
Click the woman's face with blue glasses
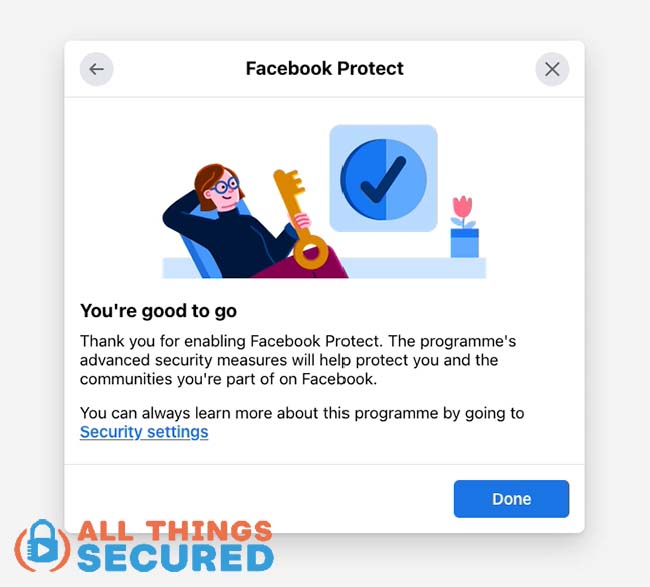click(223, 190)
